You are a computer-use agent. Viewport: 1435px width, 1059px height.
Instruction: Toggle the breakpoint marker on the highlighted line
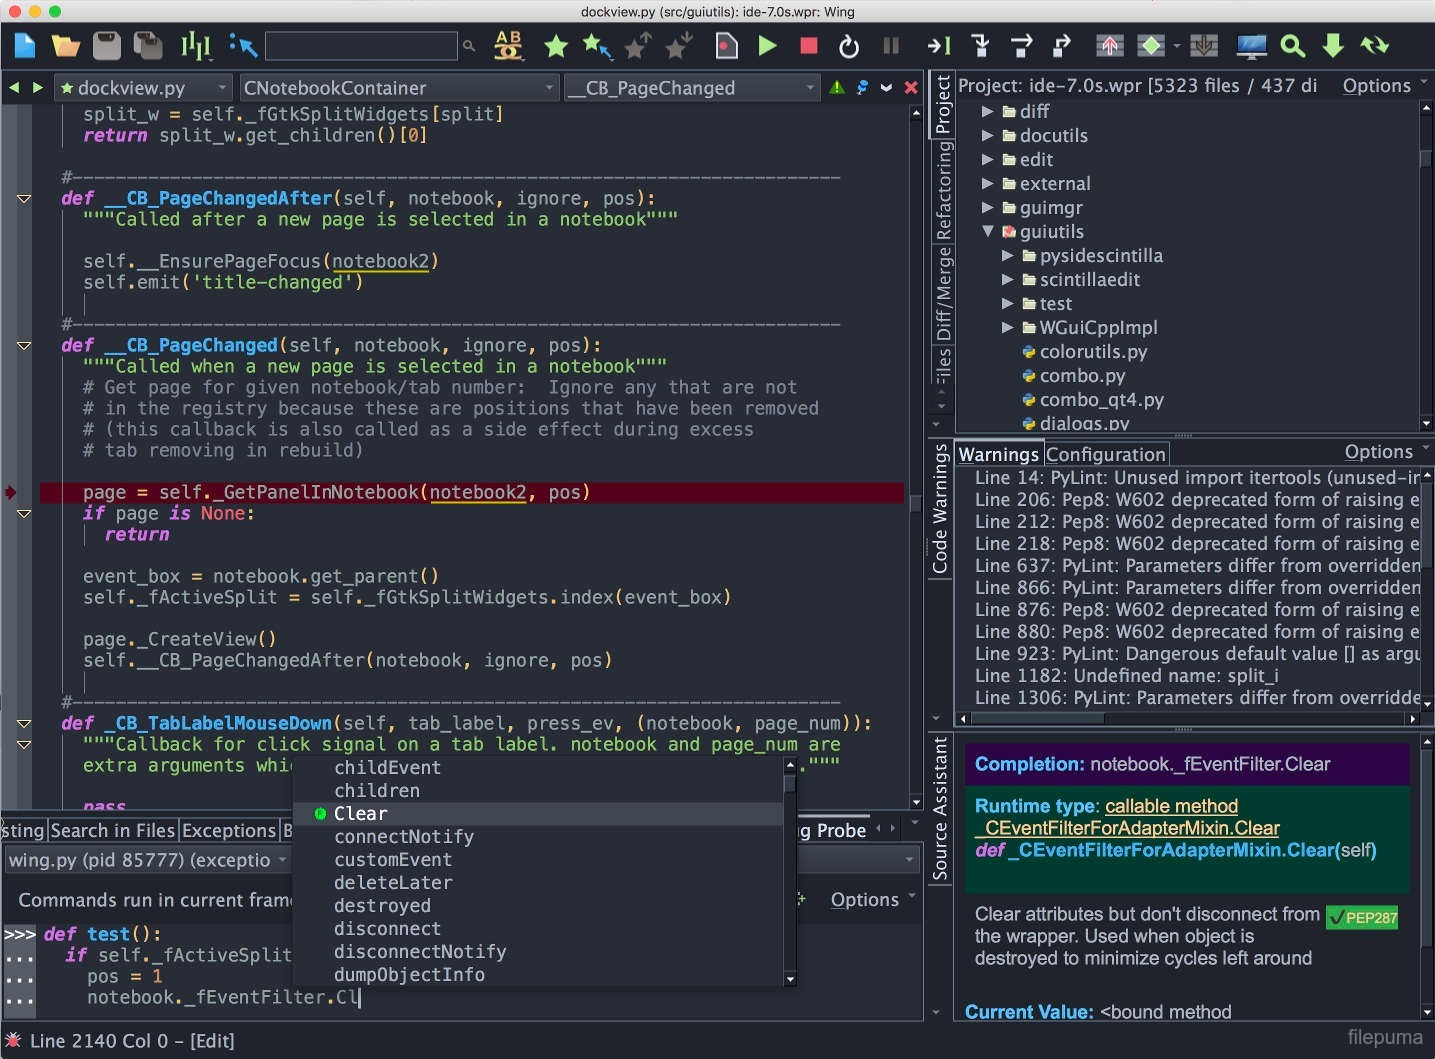click(11, 492)
